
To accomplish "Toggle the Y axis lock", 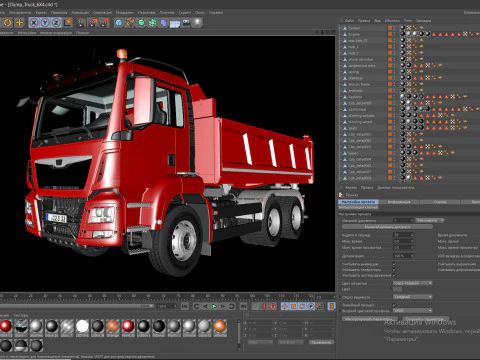I will click(45, 23).
